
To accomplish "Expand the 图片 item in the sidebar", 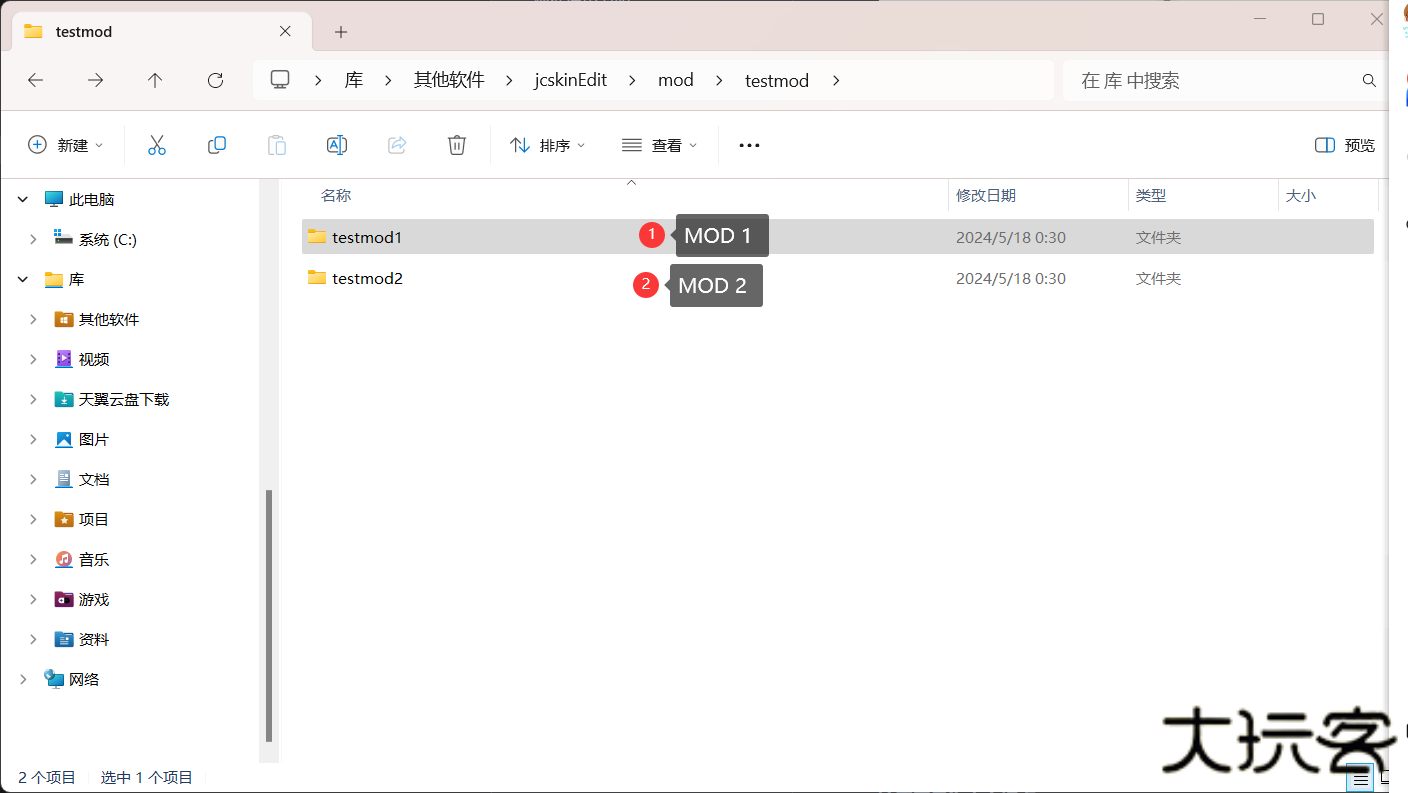I will point(33,439).
